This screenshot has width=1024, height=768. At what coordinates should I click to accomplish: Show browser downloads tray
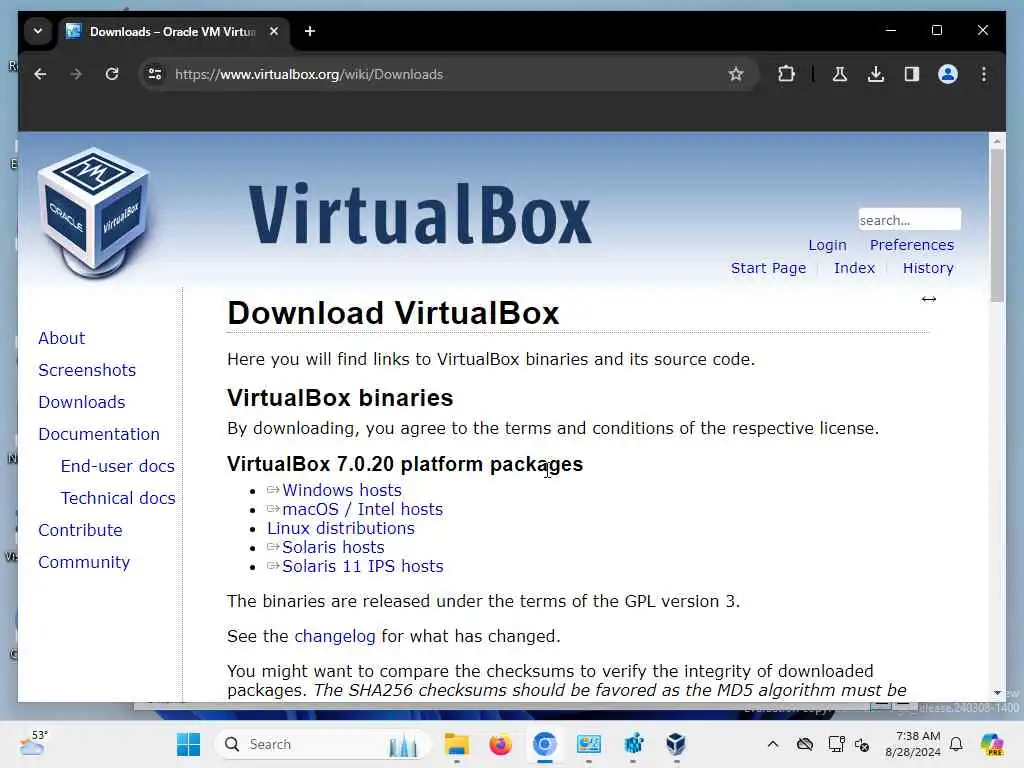[x=876, y=74]
